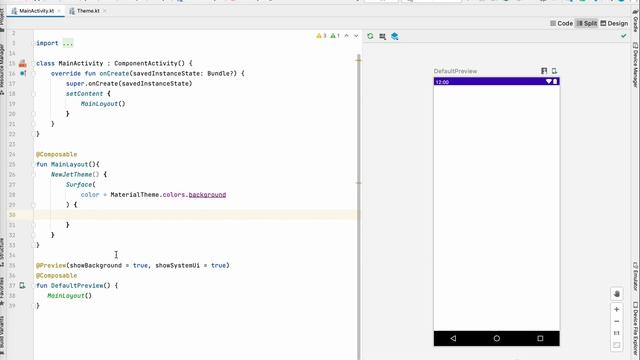Go to next highlighted error arrow
This screenshot has height=360, width=640.
356,36
